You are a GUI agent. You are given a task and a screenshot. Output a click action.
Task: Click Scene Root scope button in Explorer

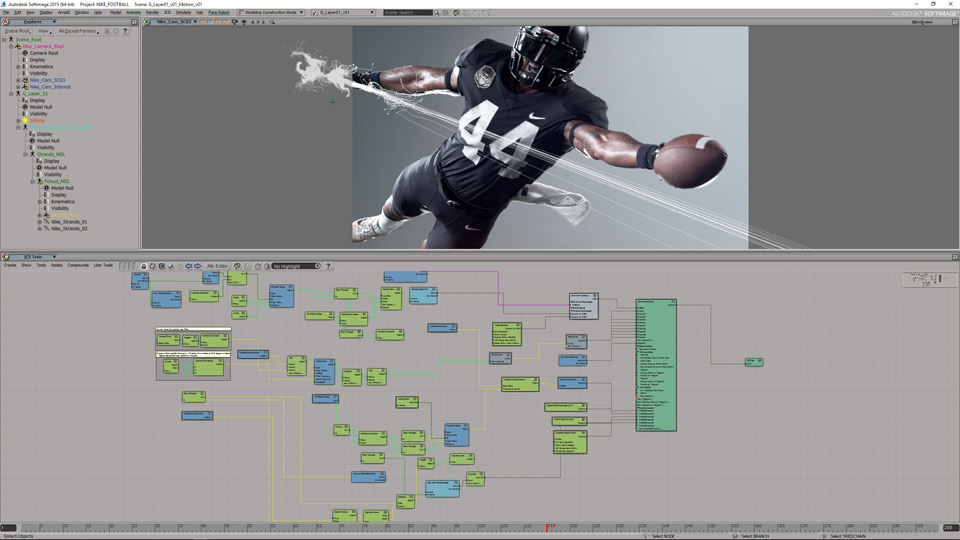17,31
